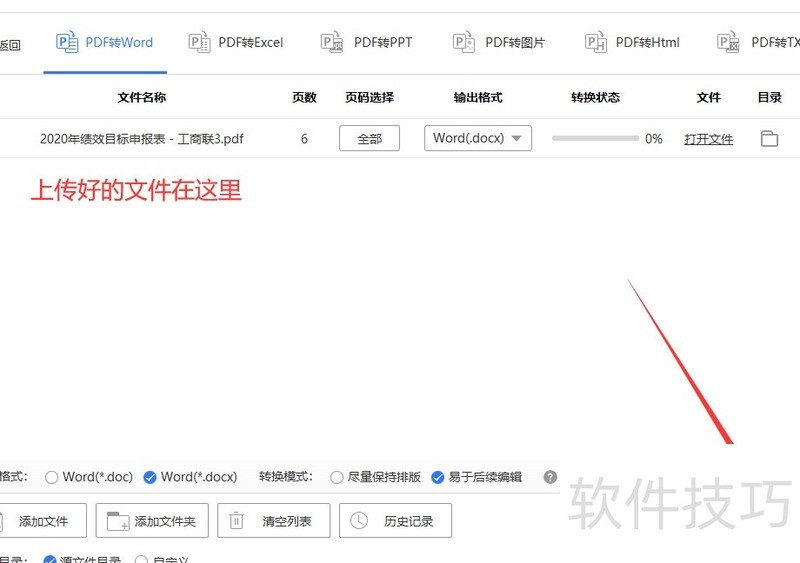Select the Word(*.docx) radio button

click(x=150, y=477)
